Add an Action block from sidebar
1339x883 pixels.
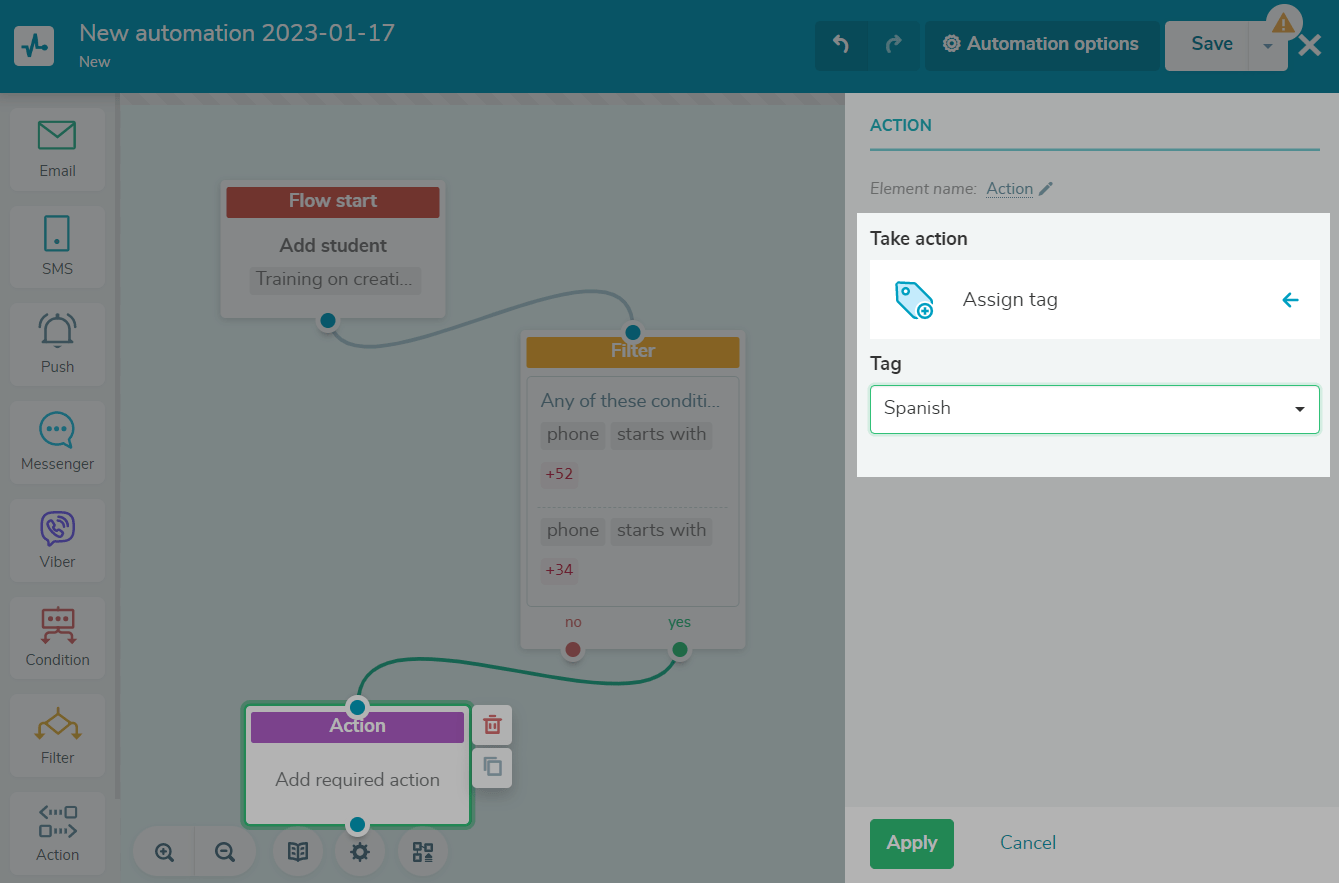pyautogui.click(x=57, y=833)
